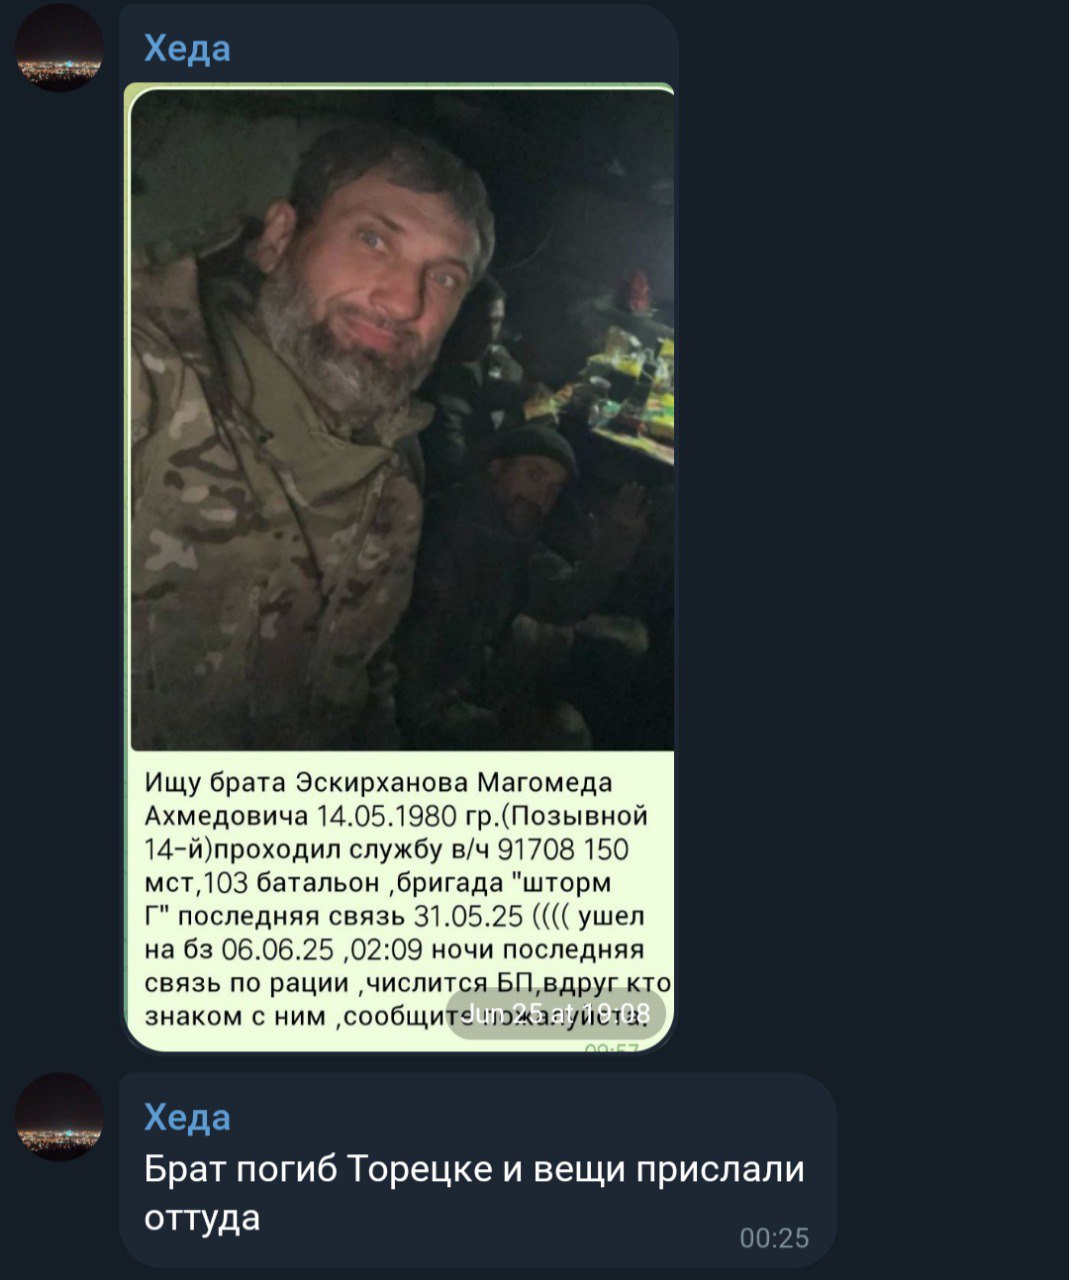Image resolution: width=1069 pixels, height=1280 pixels.
Task: Tap sender name Хеда above the short text message
Action: click(187, 1117)
